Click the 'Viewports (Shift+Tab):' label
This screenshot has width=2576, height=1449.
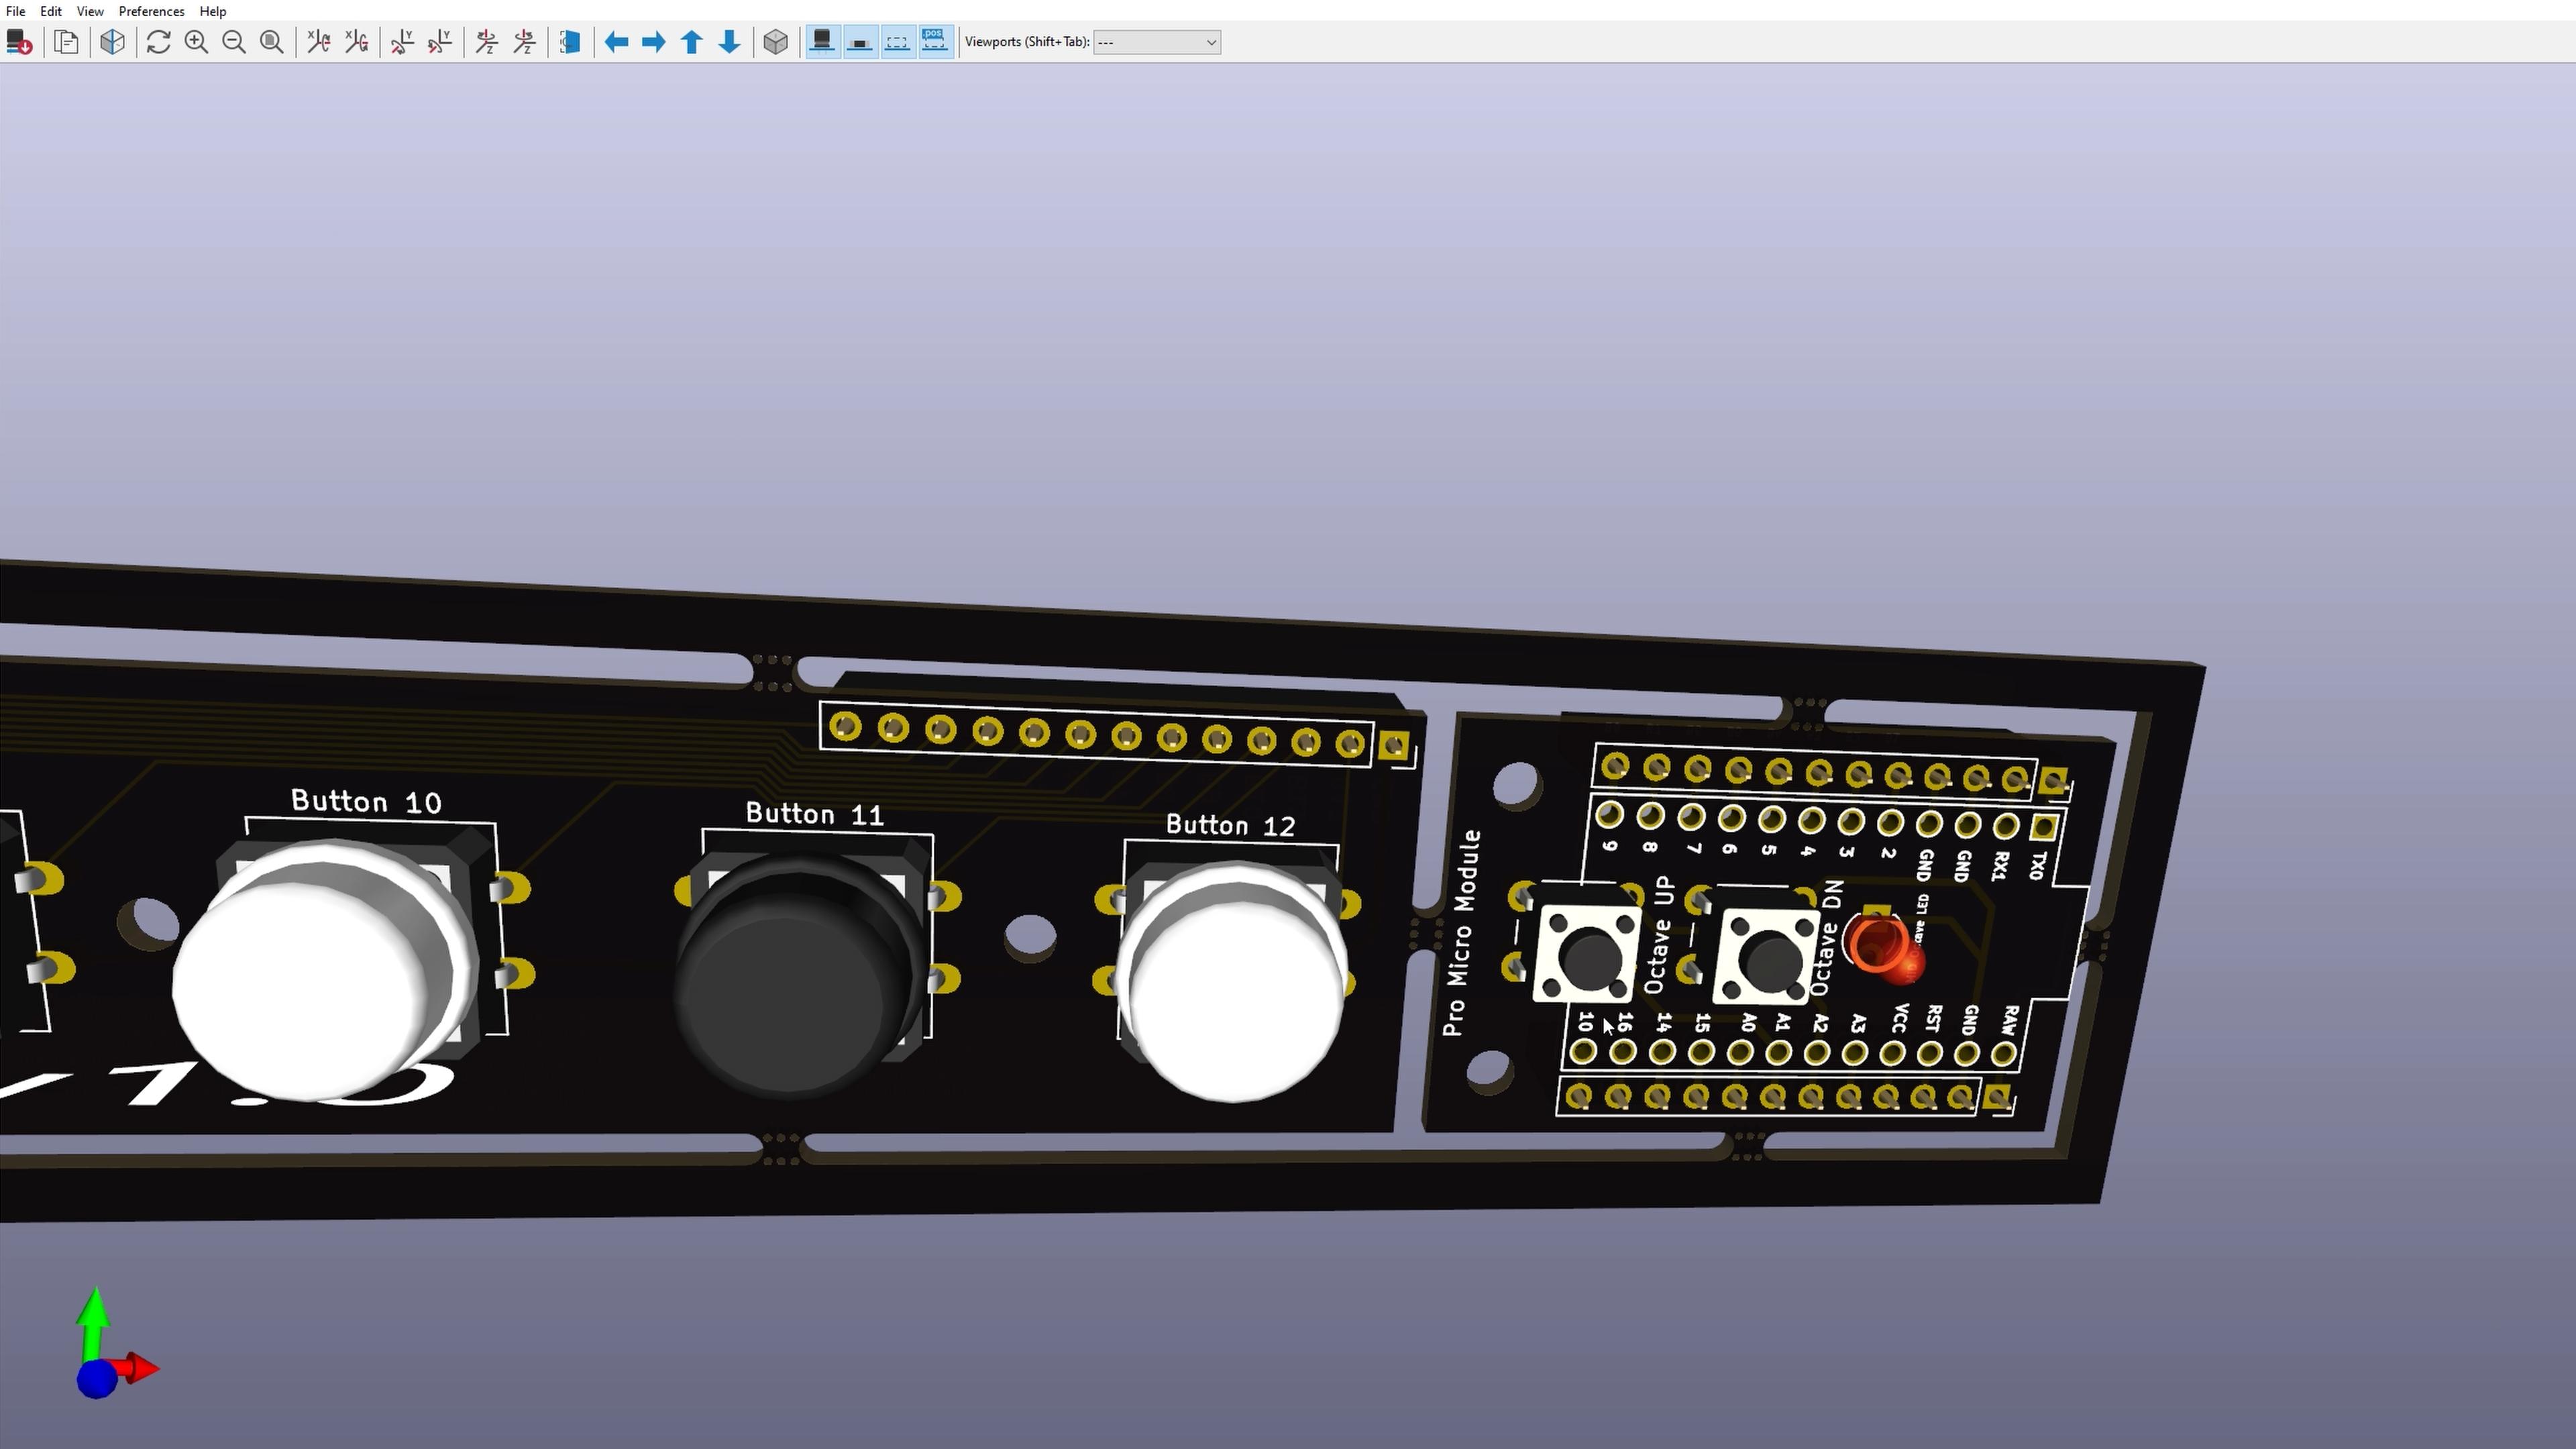[x=1027, y=42]
